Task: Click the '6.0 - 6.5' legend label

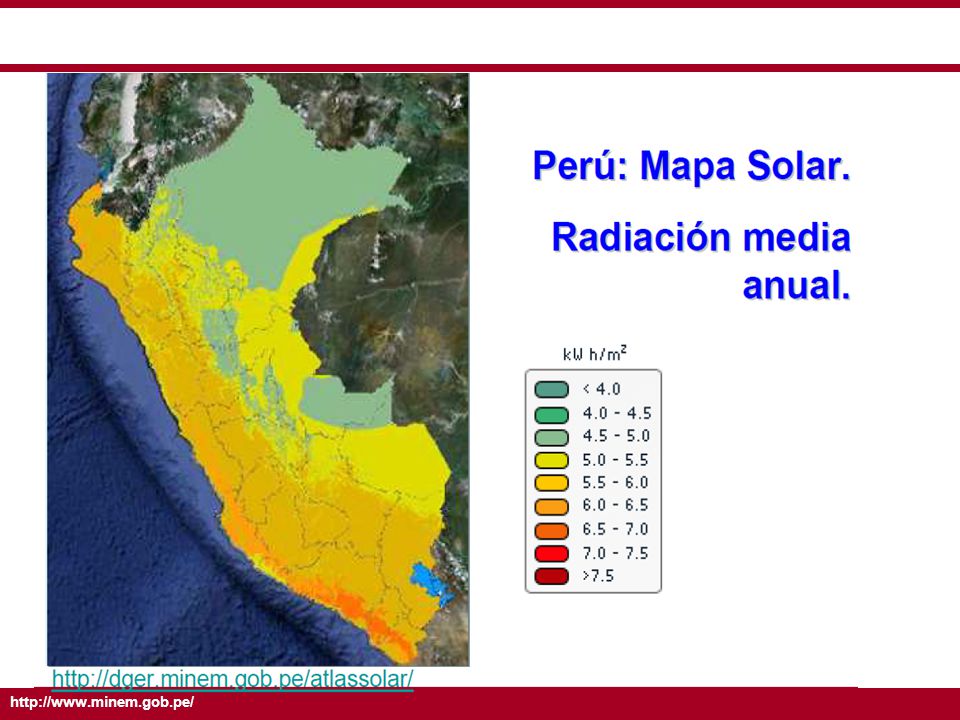Action: [615, 506]
